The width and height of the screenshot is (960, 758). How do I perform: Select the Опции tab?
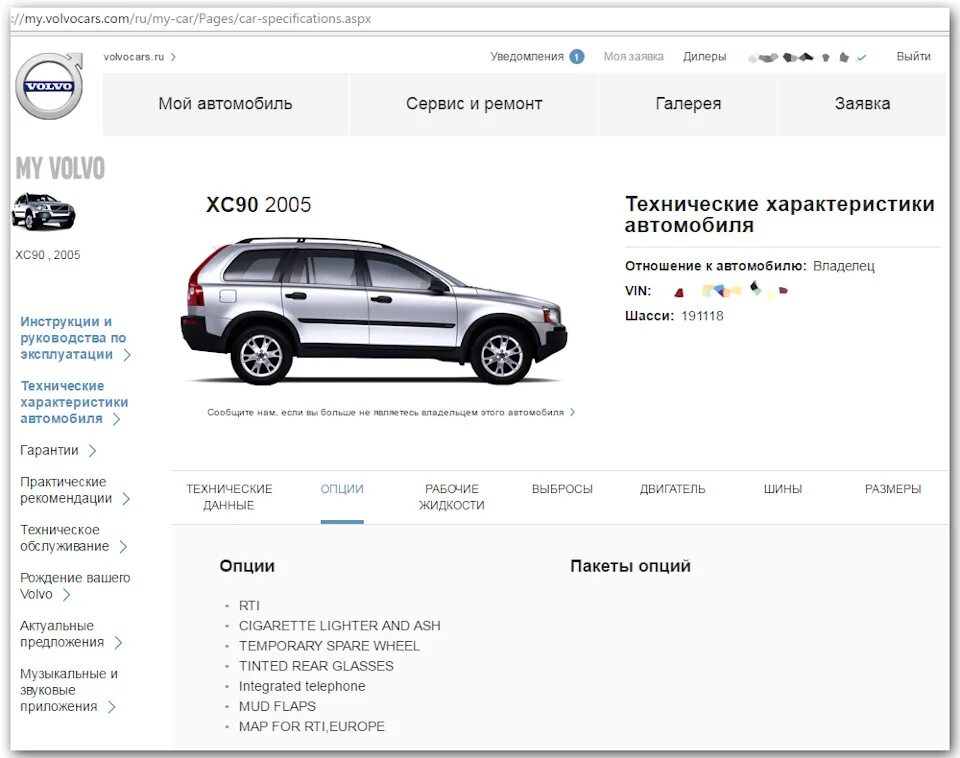click(x=342, y=489)
